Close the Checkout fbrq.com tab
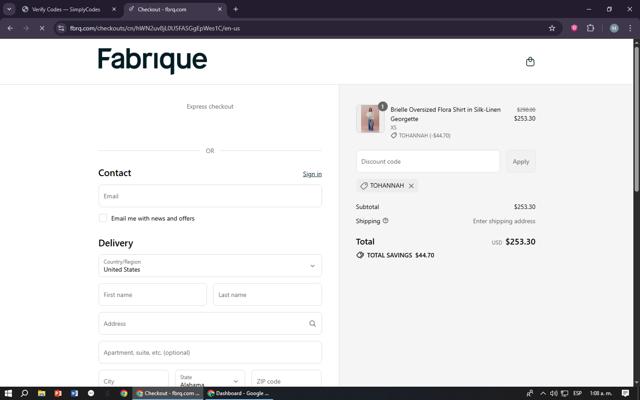 [220, 9]
